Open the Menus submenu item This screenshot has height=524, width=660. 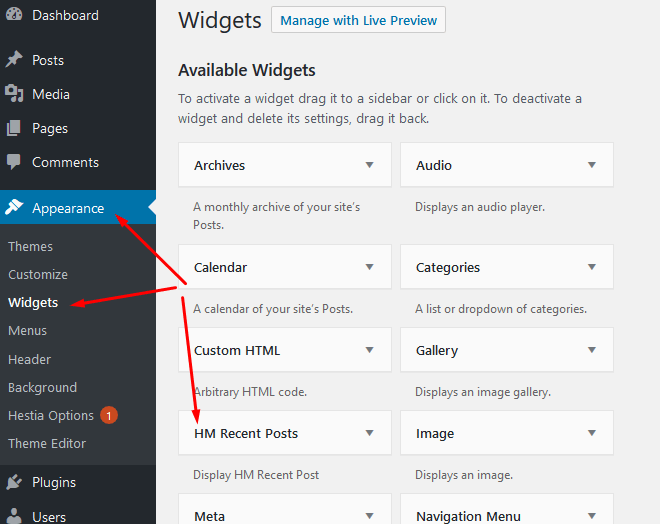click(27, 330)
